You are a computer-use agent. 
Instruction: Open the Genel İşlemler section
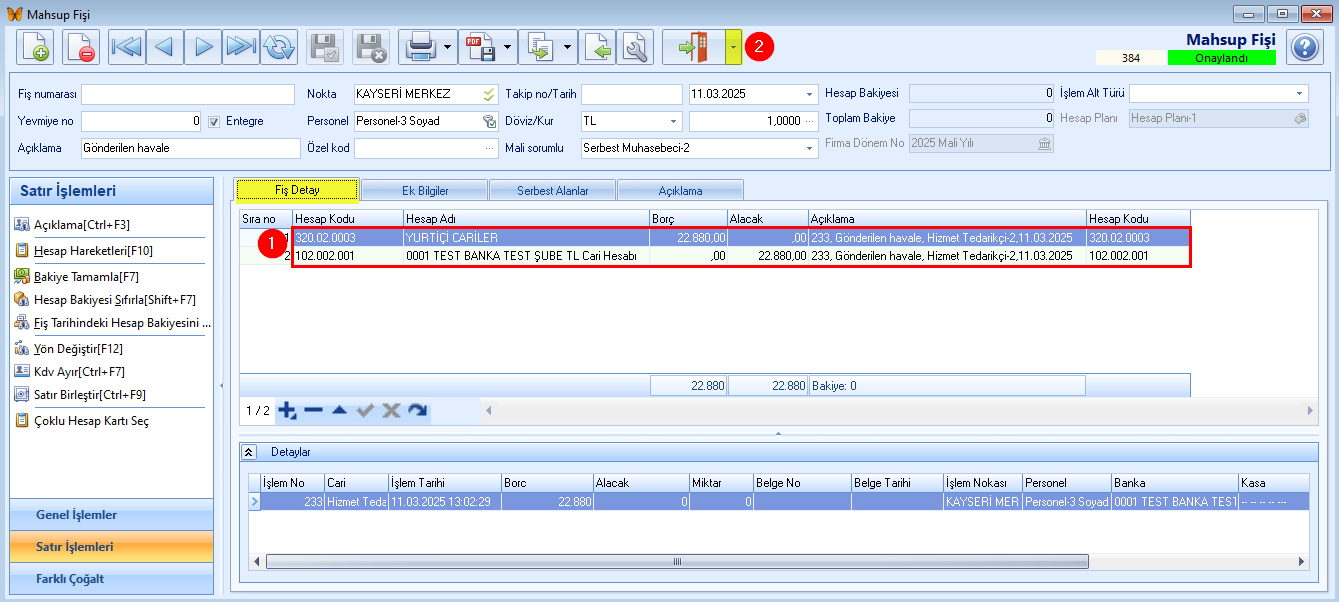click(111, 515)
